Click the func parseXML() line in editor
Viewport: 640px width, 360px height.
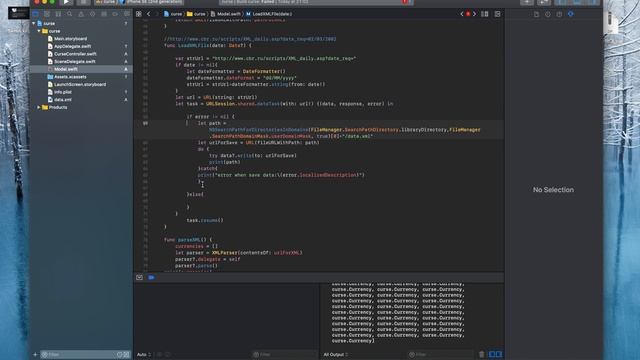click(188, 240)
